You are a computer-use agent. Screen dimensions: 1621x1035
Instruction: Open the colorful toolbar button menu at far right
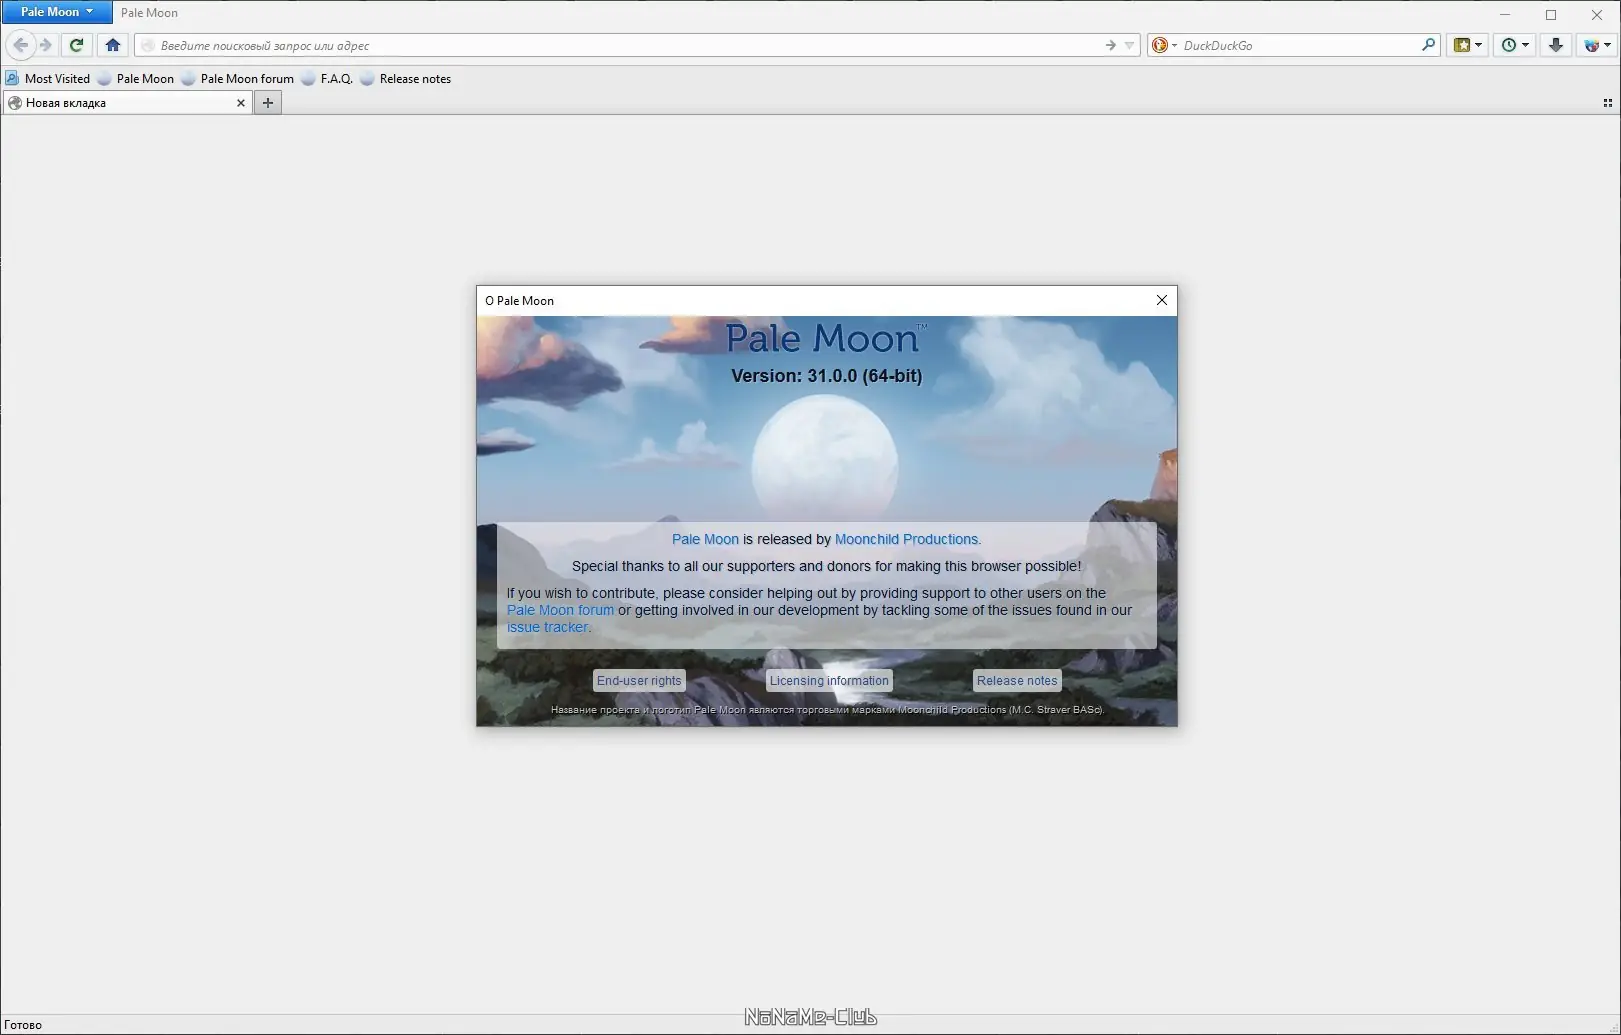[1598, 45]
